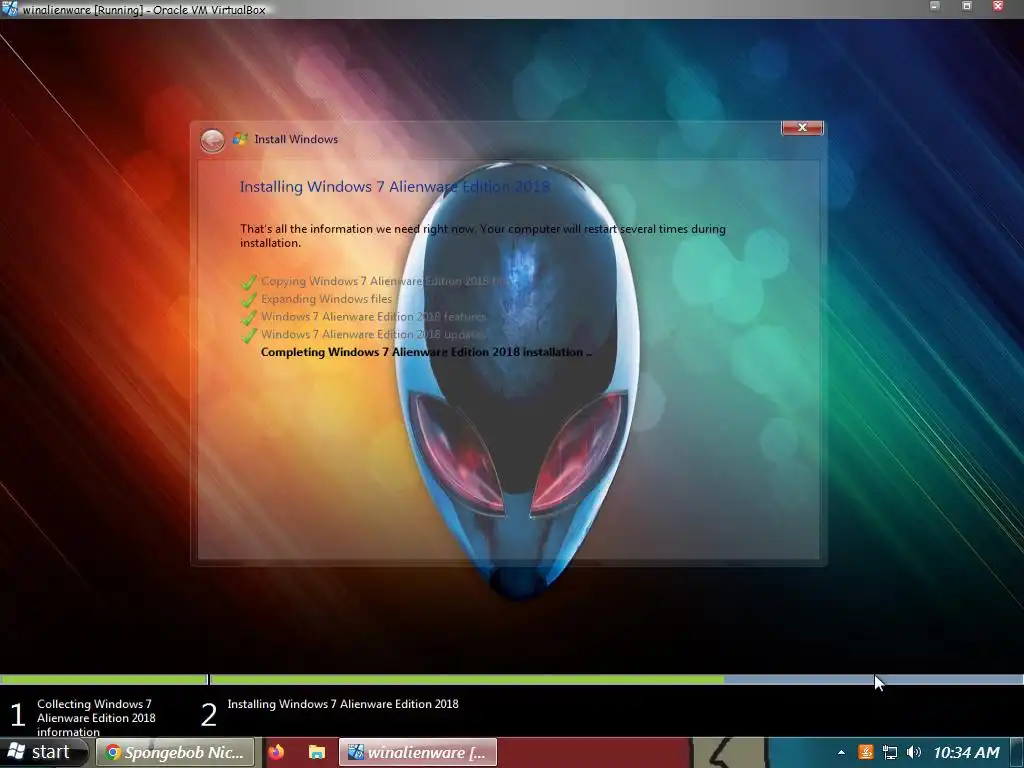The width and height of the screenshot is (1024, 768).
Task: Click the 'Completing Windows 7 Alienware Edition' line
Action: point(426,352)
